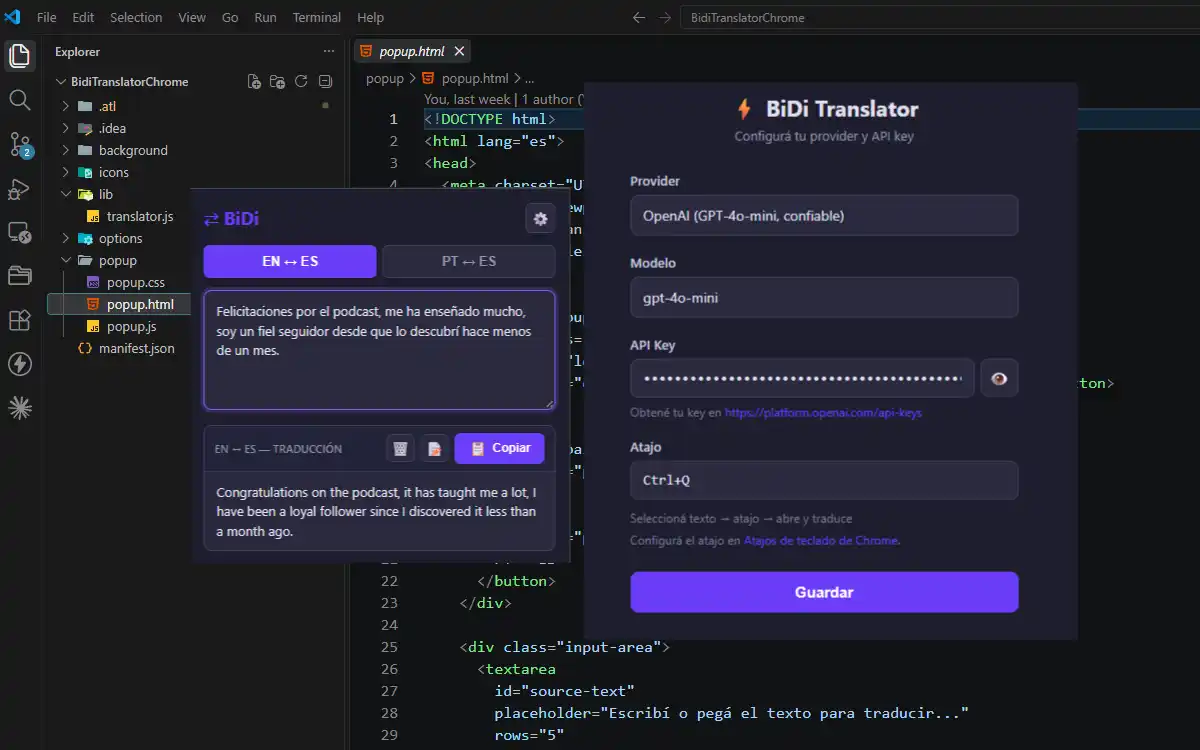Open the Run and Debug view
The height and width of the screenshot is (750, 1200).
(20, 188)
